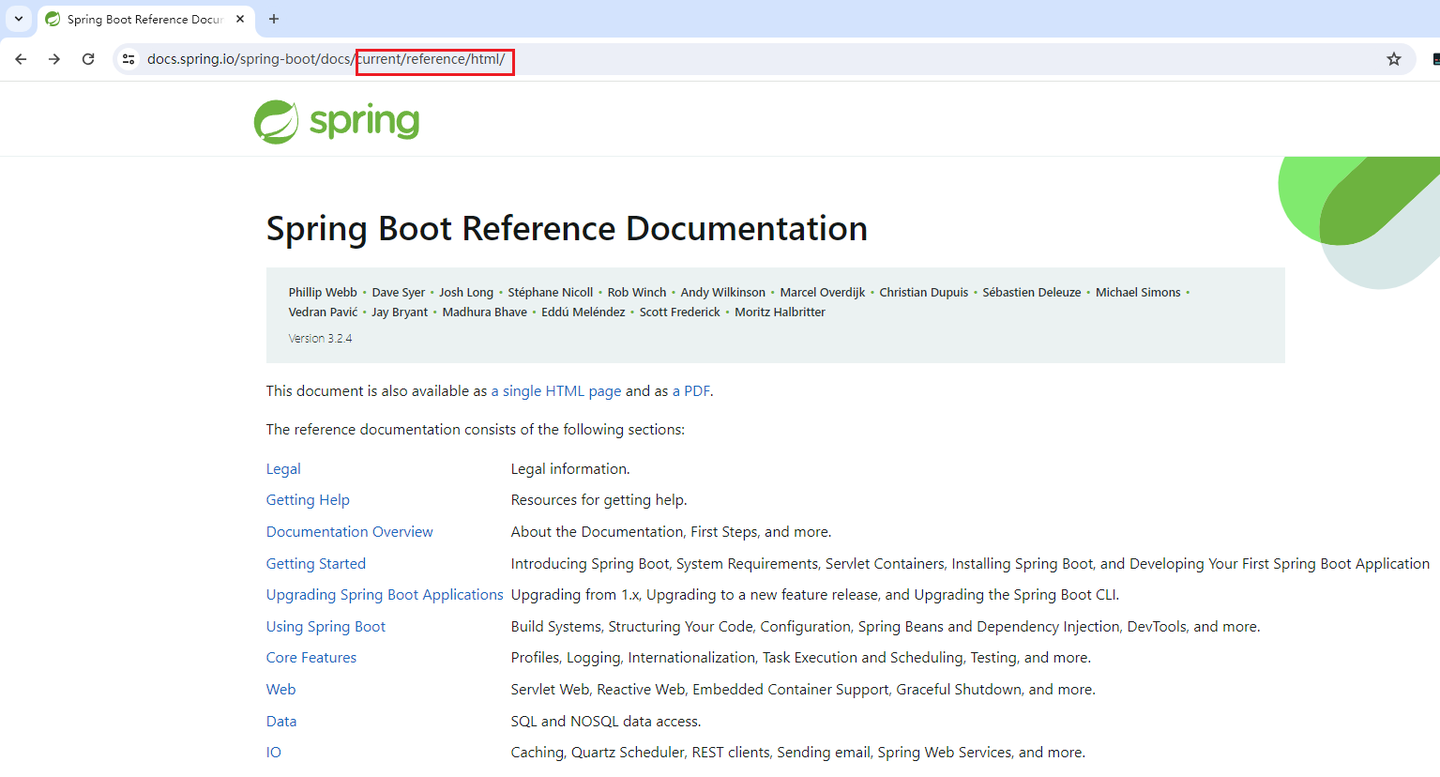
Task: Open the PDF version of the documentation
Action: tap(692, 391)
